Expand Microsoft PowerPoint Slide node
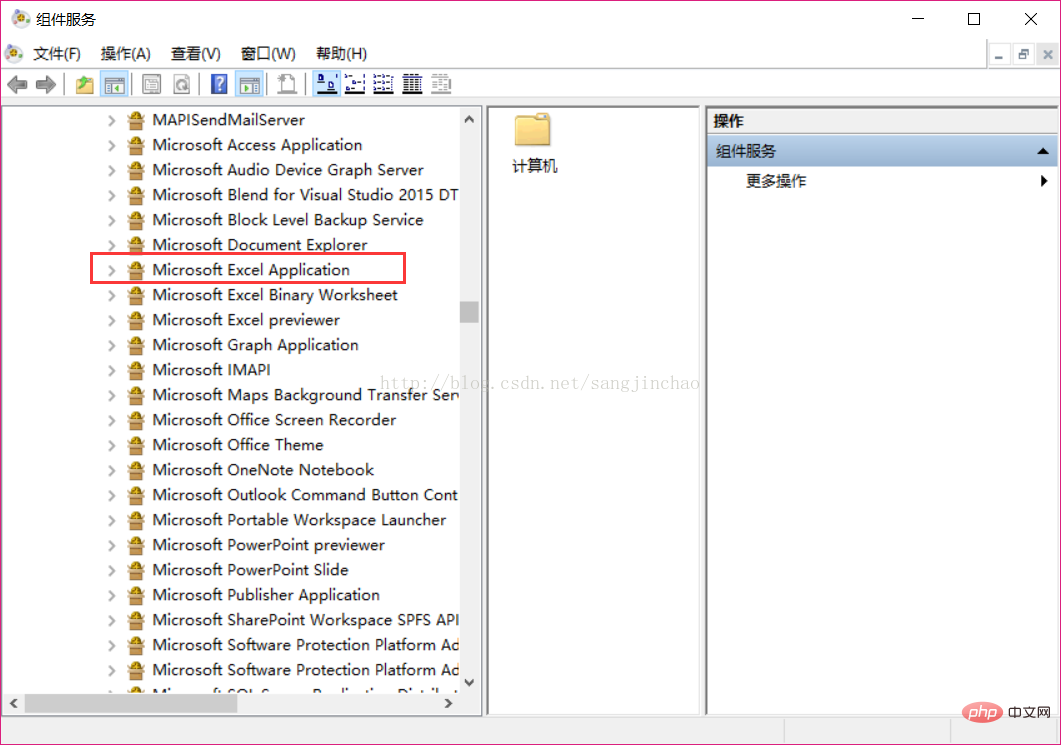The height and width of the screenshot is (745, 1061). [x=112, y=570]
